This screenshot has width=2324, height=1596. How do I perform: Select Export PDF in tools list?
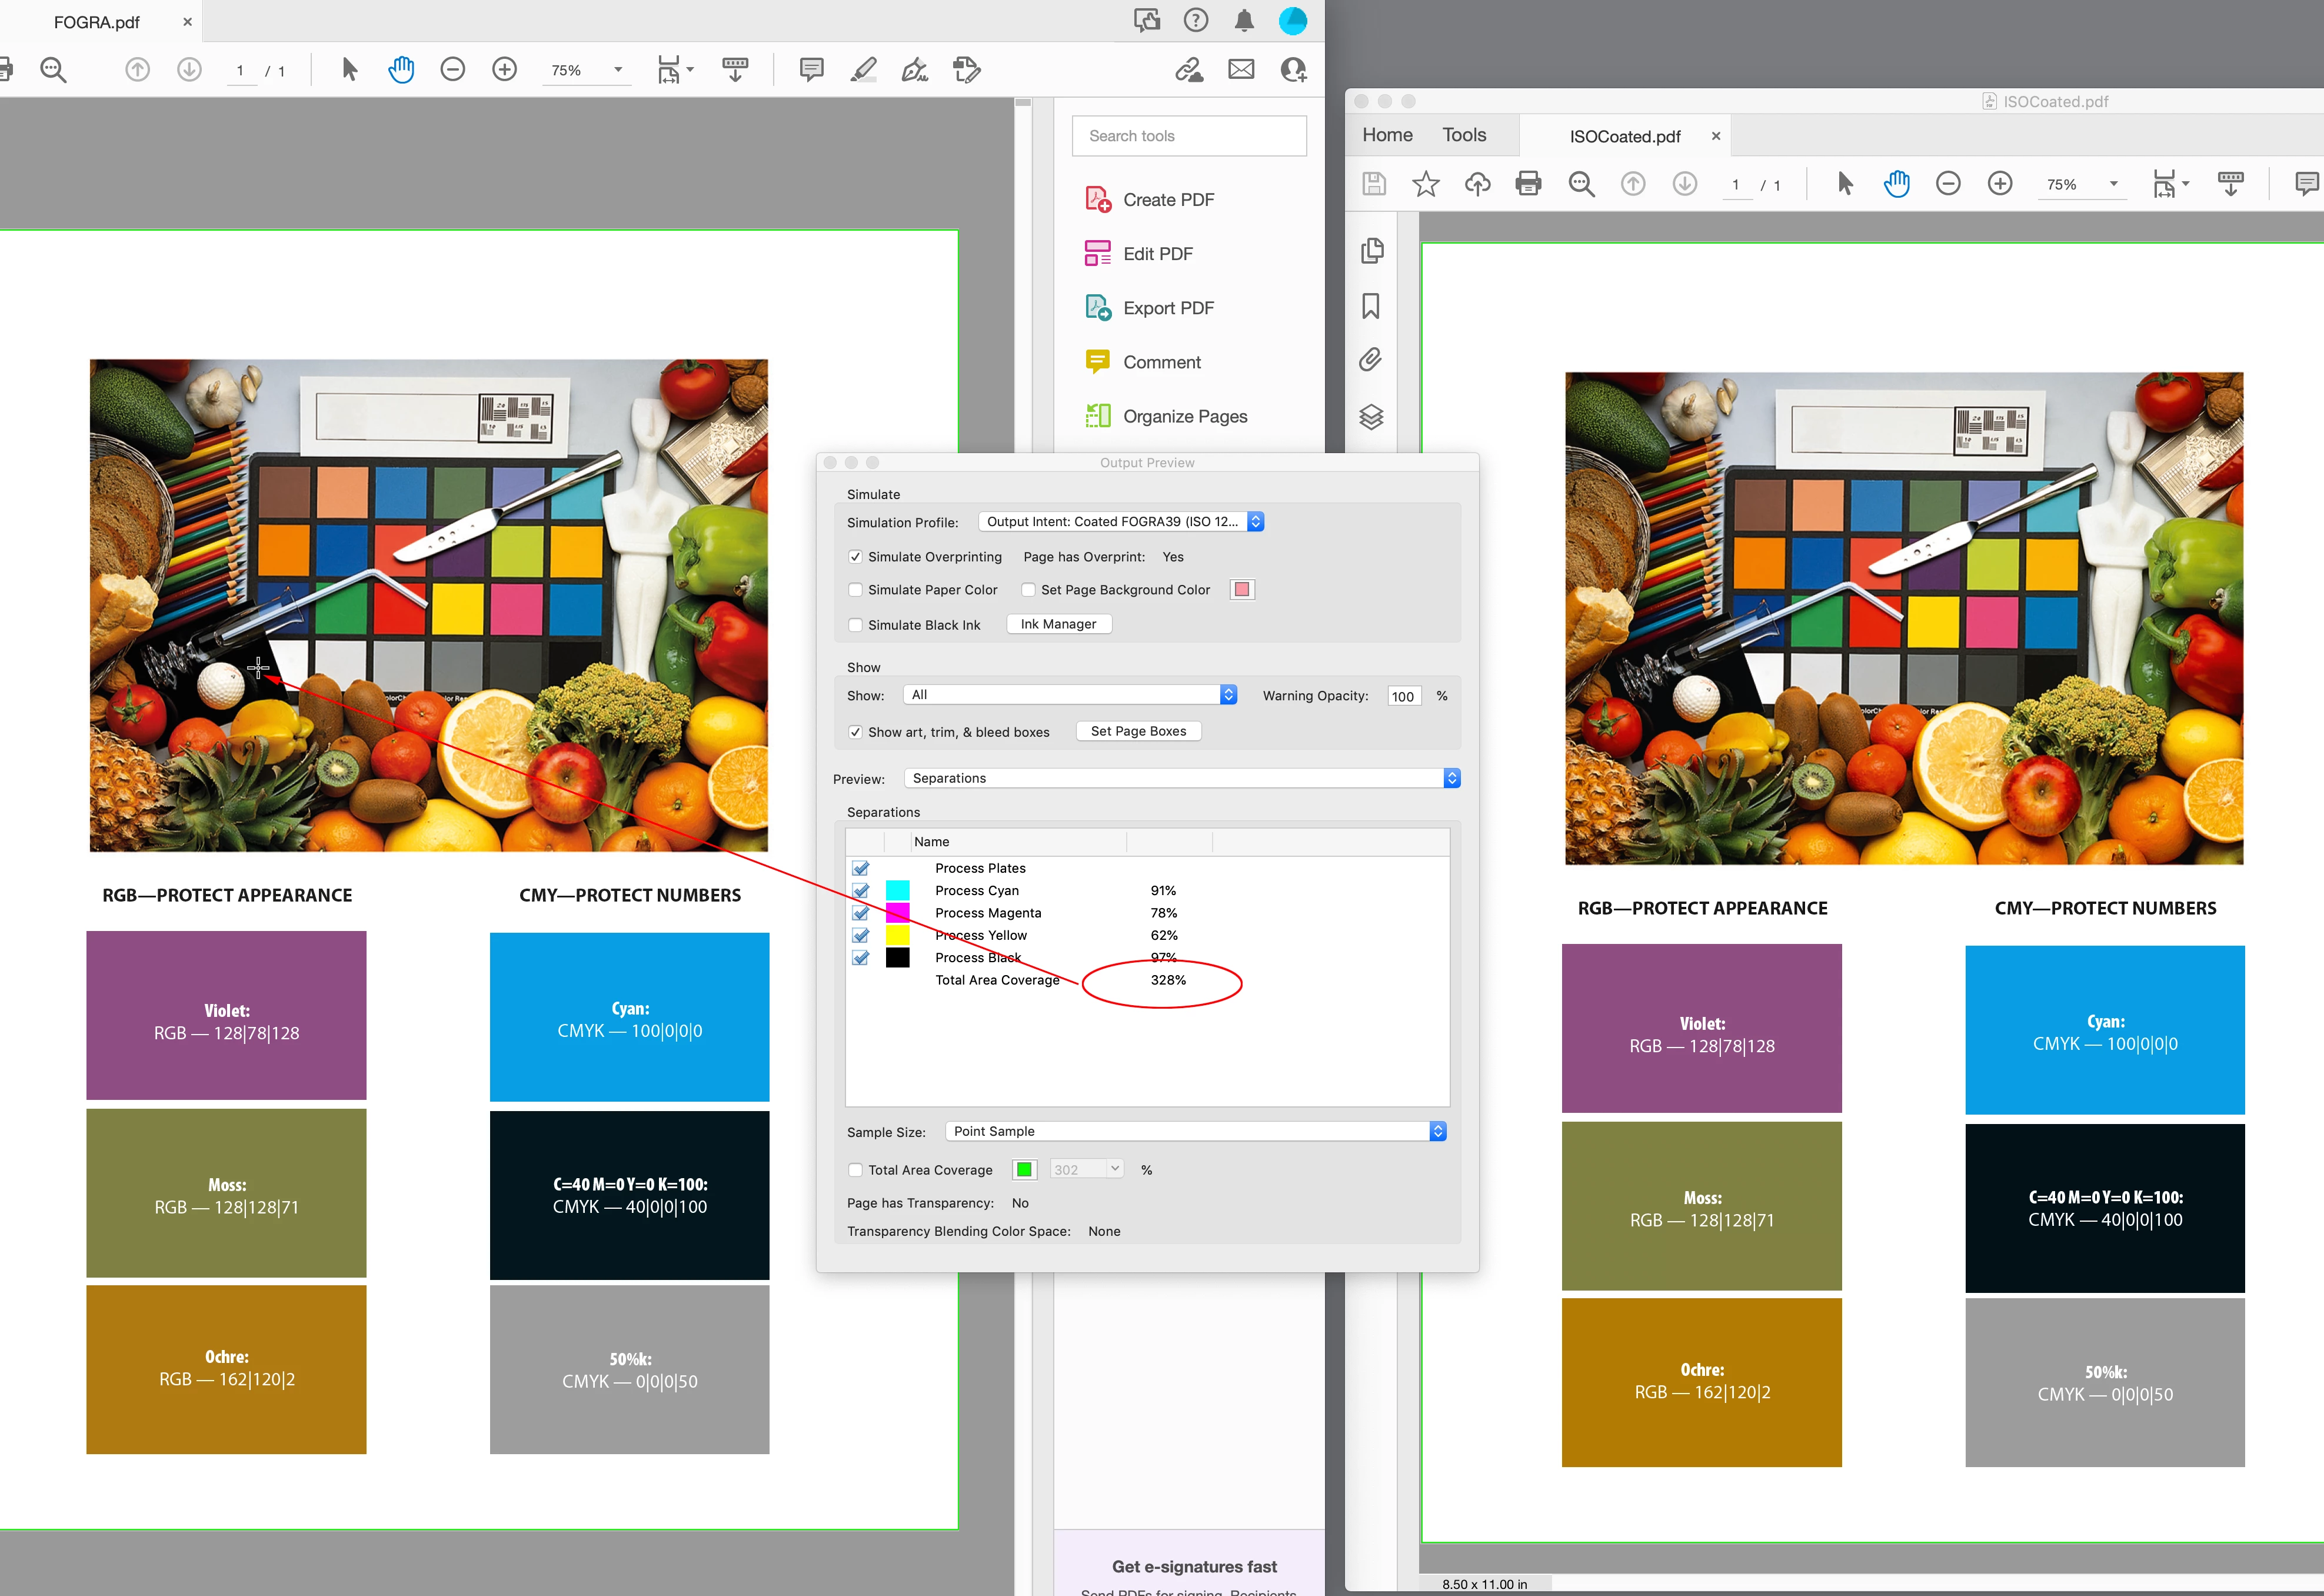(1167, 308)
